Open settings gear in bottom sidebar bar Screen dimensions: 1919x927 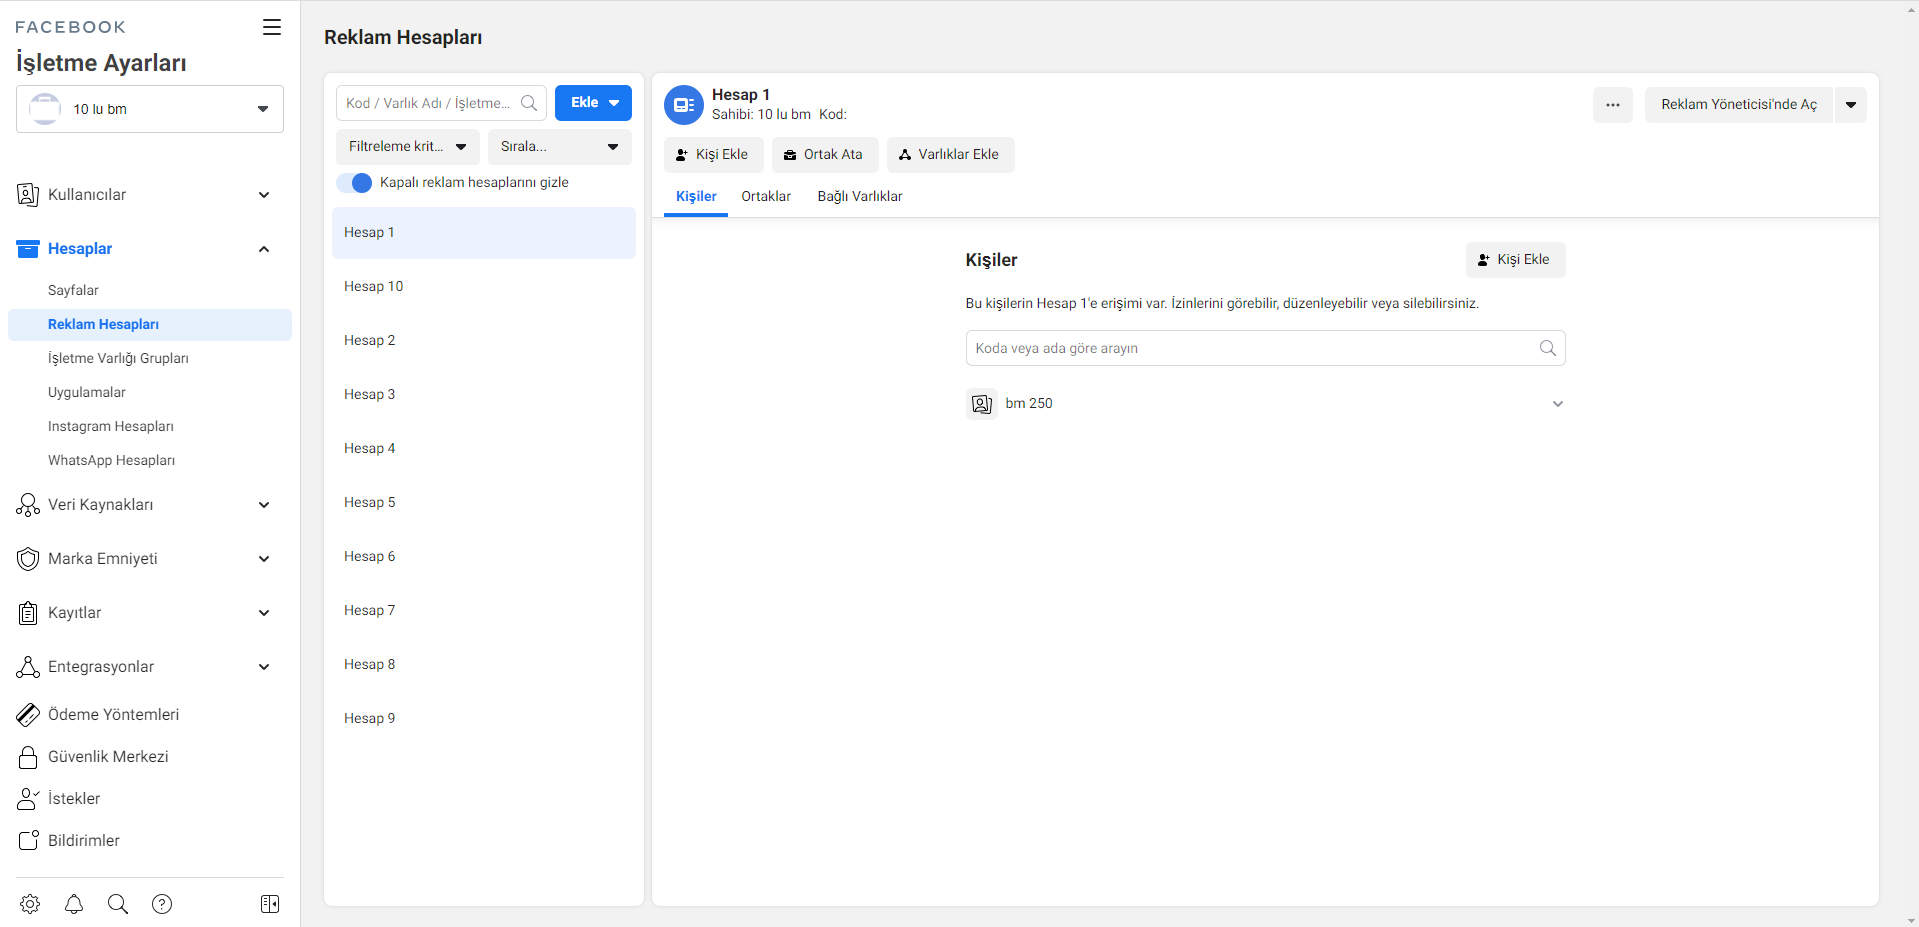coord(30,904)
